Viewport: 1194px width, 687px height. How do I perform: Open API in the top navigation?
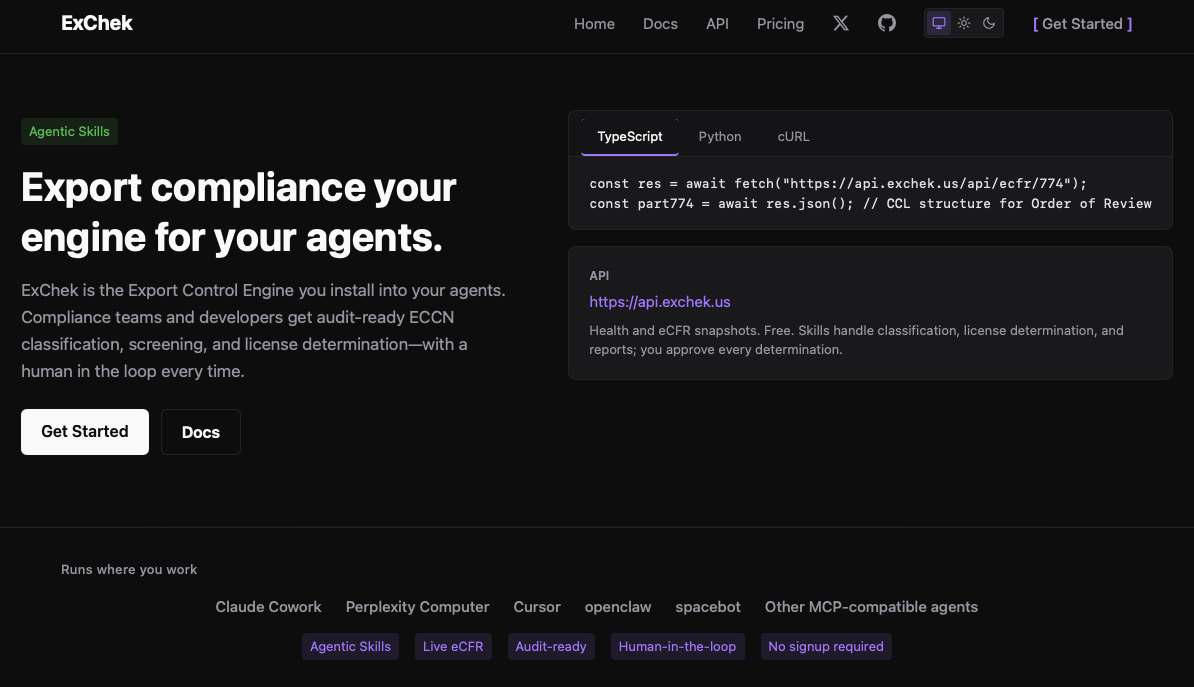pyautogui.click(x=717, y=24)
